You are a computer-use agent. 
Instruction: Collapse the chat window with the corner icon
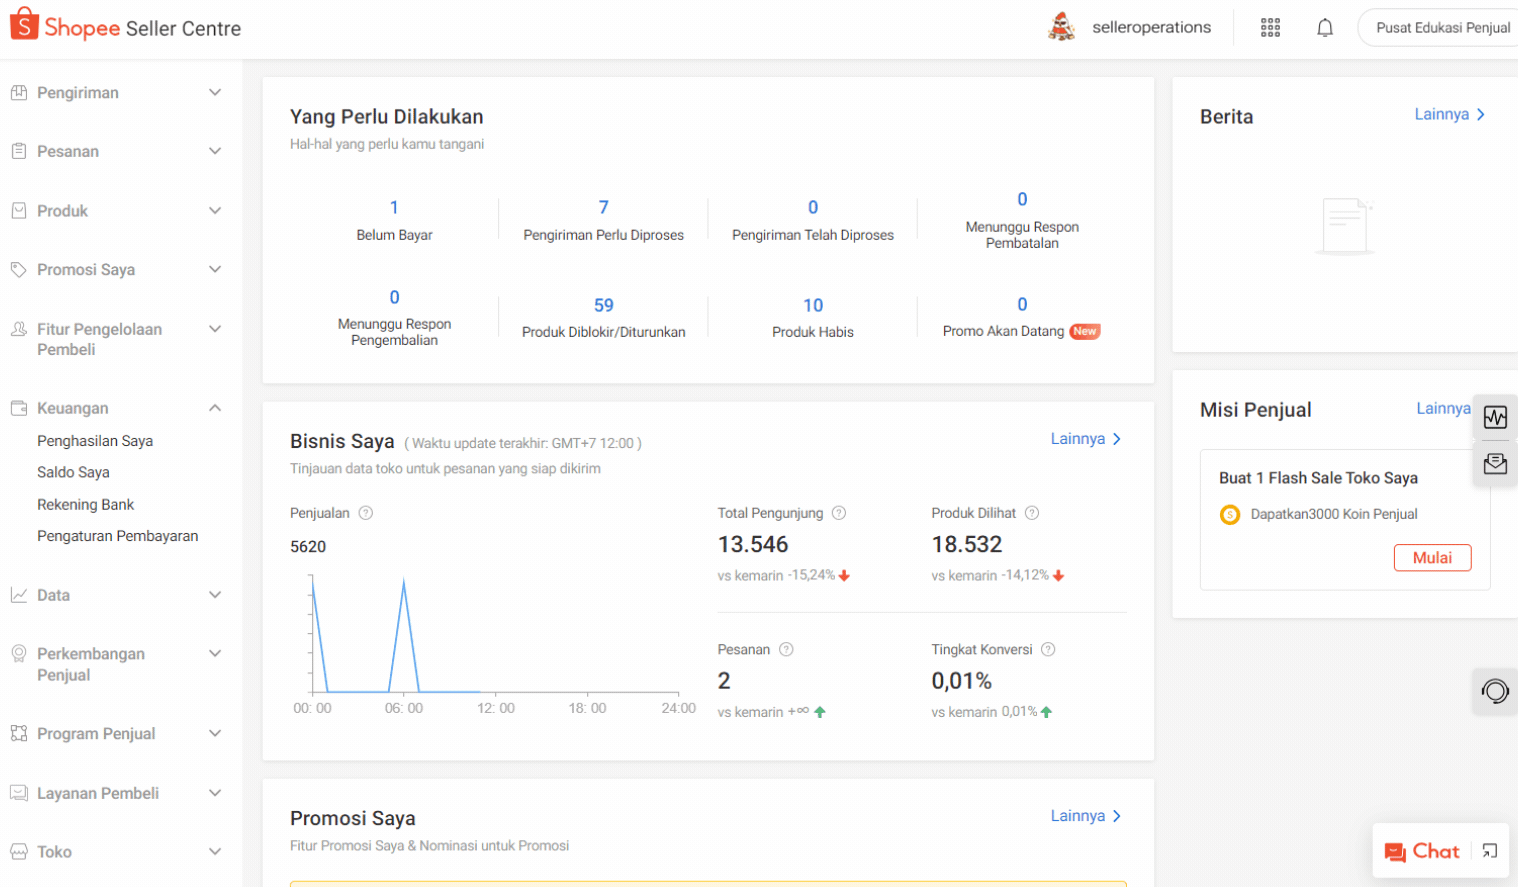(1489, 851)
